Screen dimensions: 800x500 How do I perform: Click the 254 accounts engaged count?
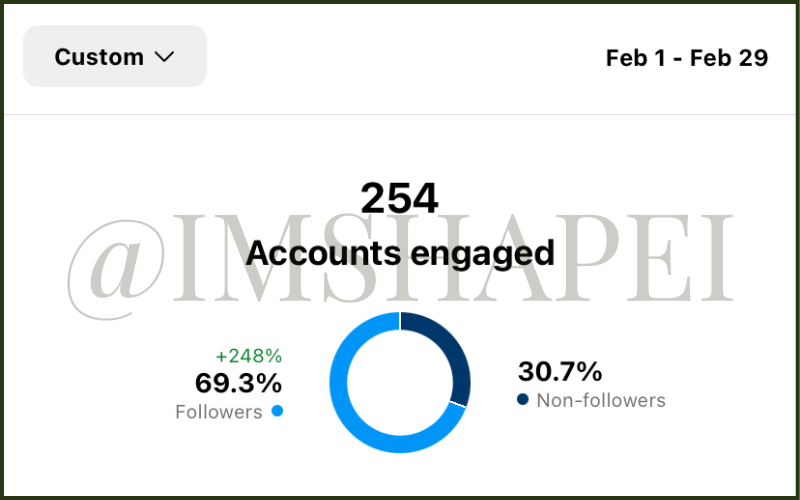[x=399, y=198]
